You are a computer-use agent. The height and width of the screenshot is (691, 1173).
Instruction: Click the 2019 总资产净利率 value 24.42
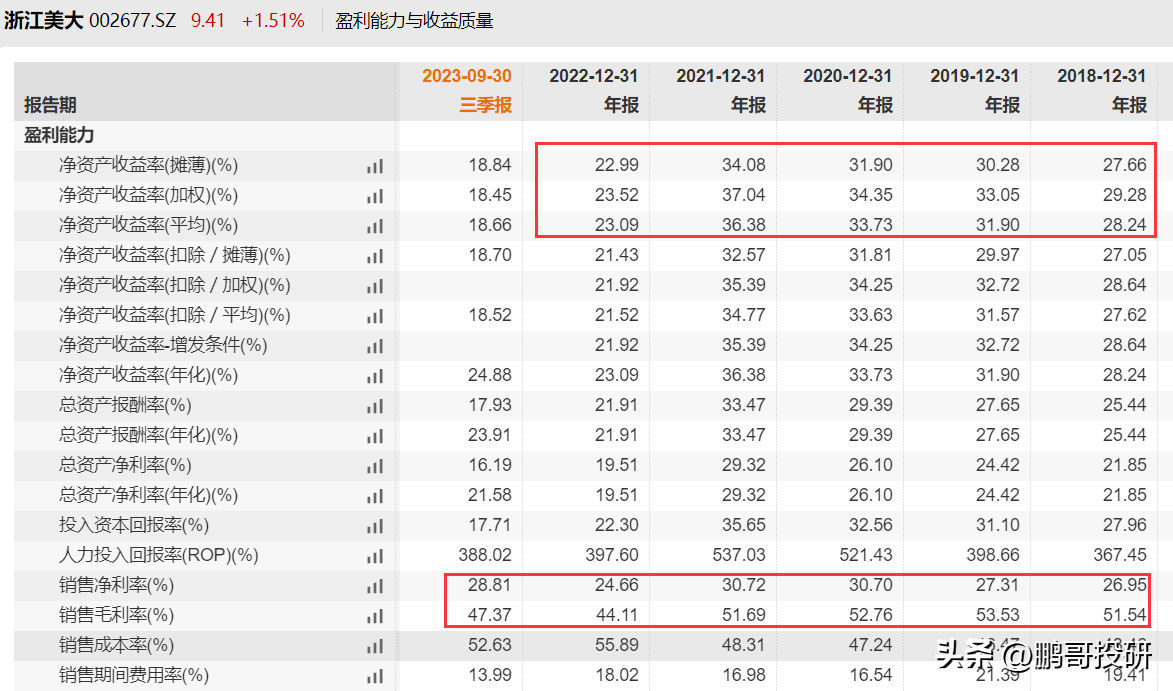[997, 465]
